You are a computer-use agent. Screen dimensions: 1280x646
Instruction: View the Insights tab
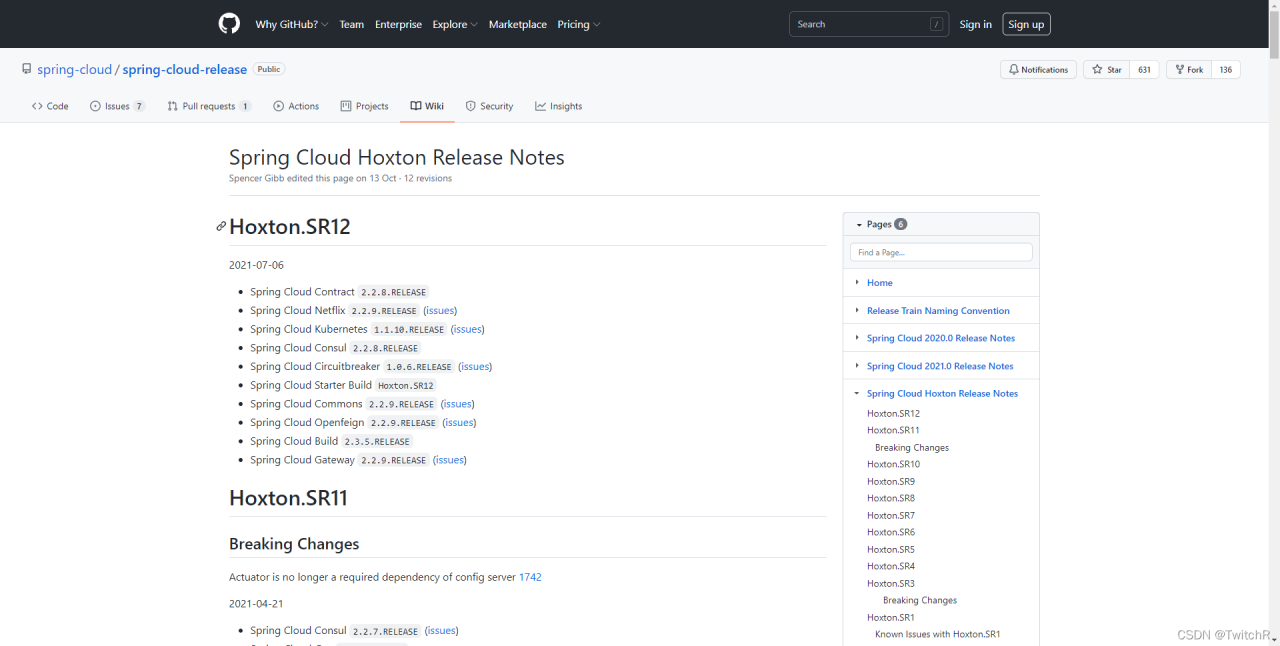coord(558,106)
